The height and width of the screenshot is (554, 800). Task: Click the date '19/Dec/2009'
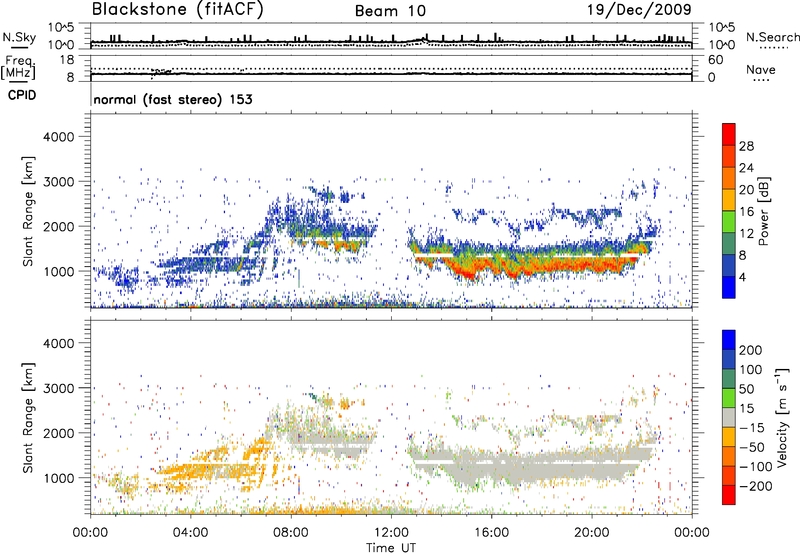pos(639,9)
